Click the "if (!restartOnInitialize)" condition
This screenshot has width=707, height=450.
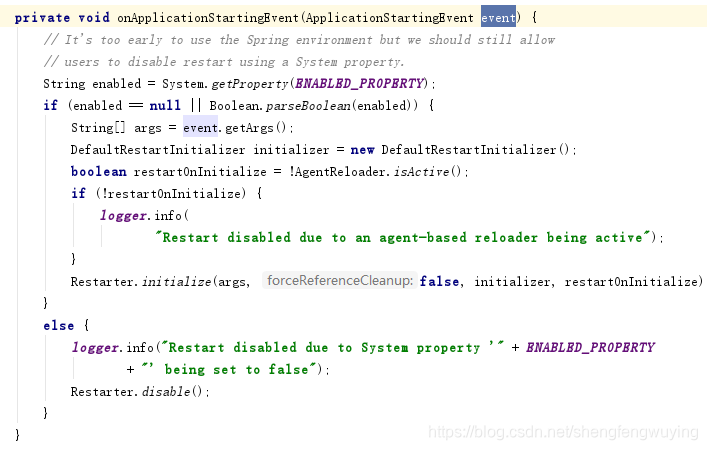pyautogui.click(x=159, y=194)
